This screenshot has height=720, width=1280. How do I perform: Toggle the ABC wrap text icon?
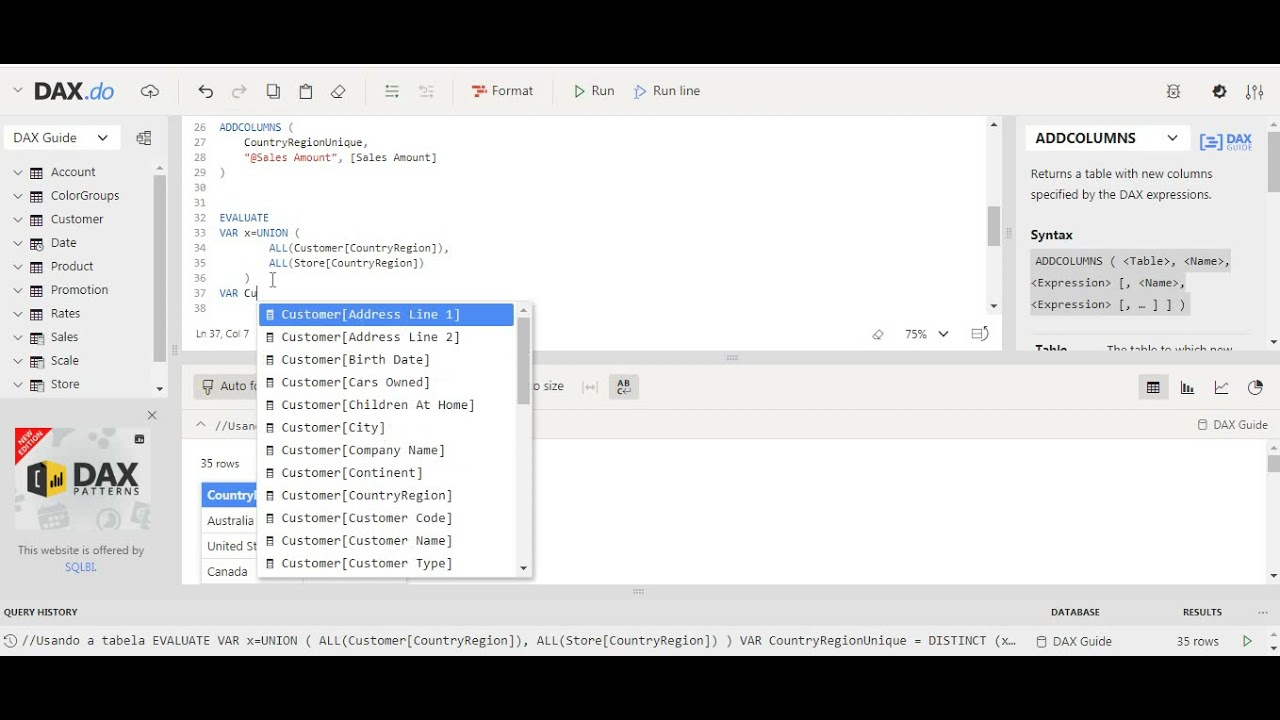click(x=623, y=386)
